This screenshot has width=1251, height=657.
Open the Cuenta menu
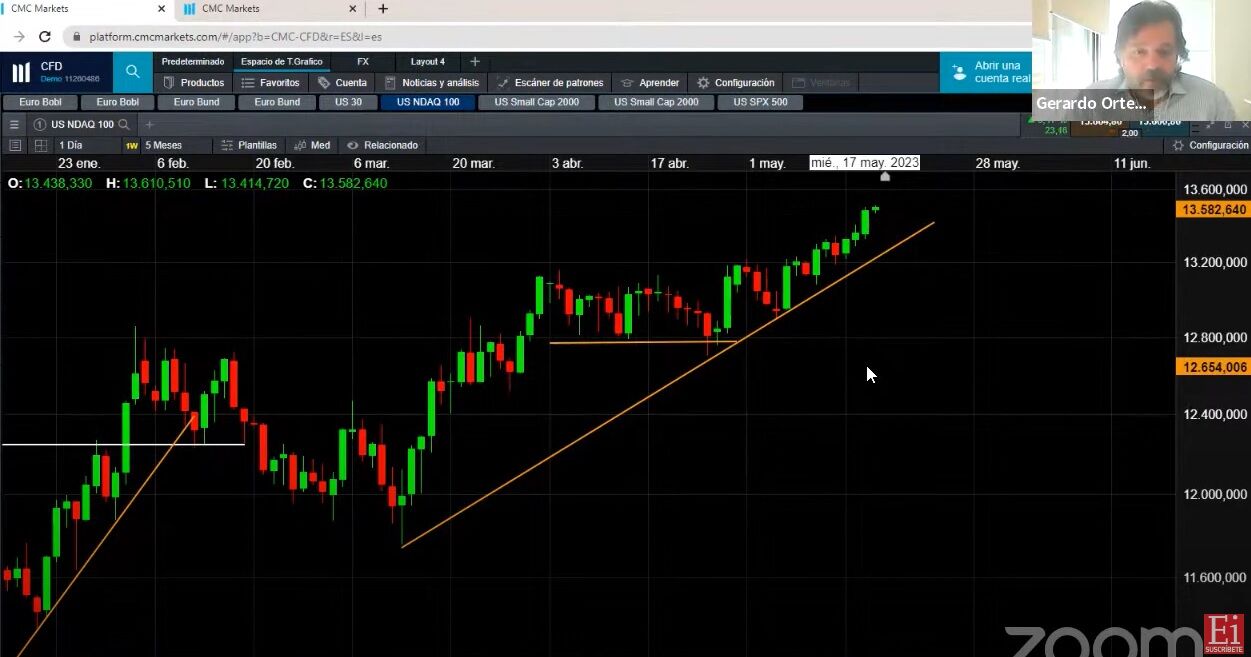[342, 82]
